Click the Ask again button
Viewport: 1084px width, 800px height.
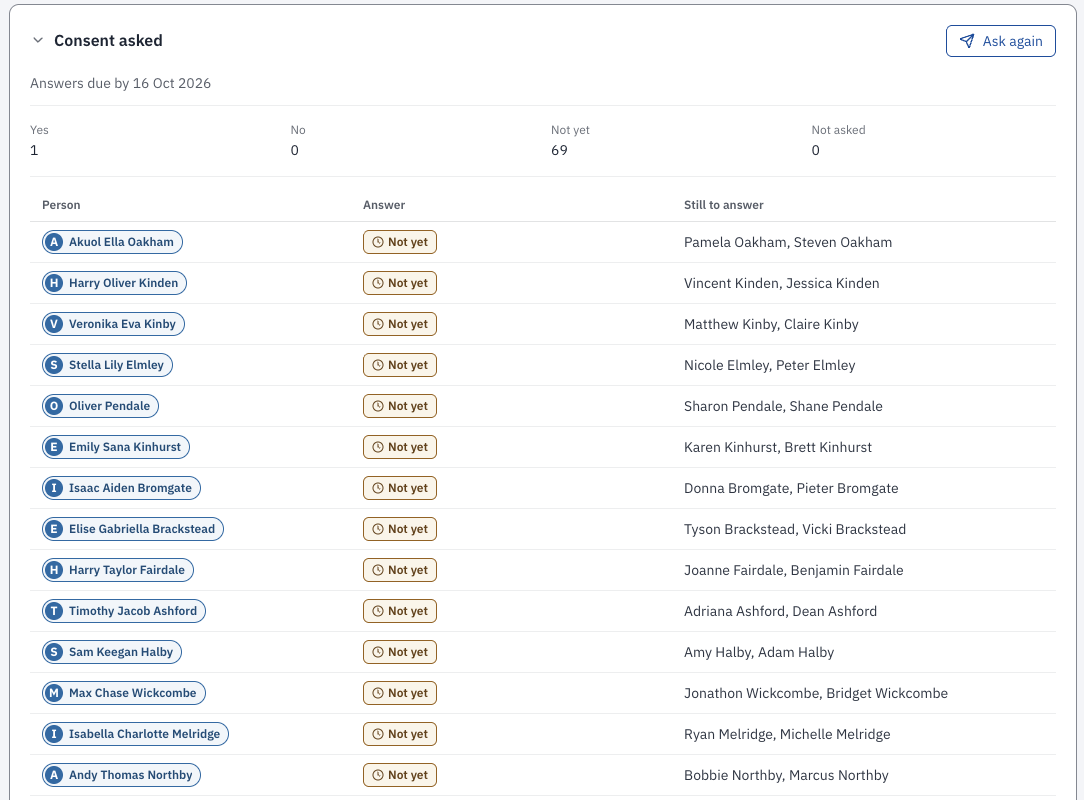[1000, 41]
